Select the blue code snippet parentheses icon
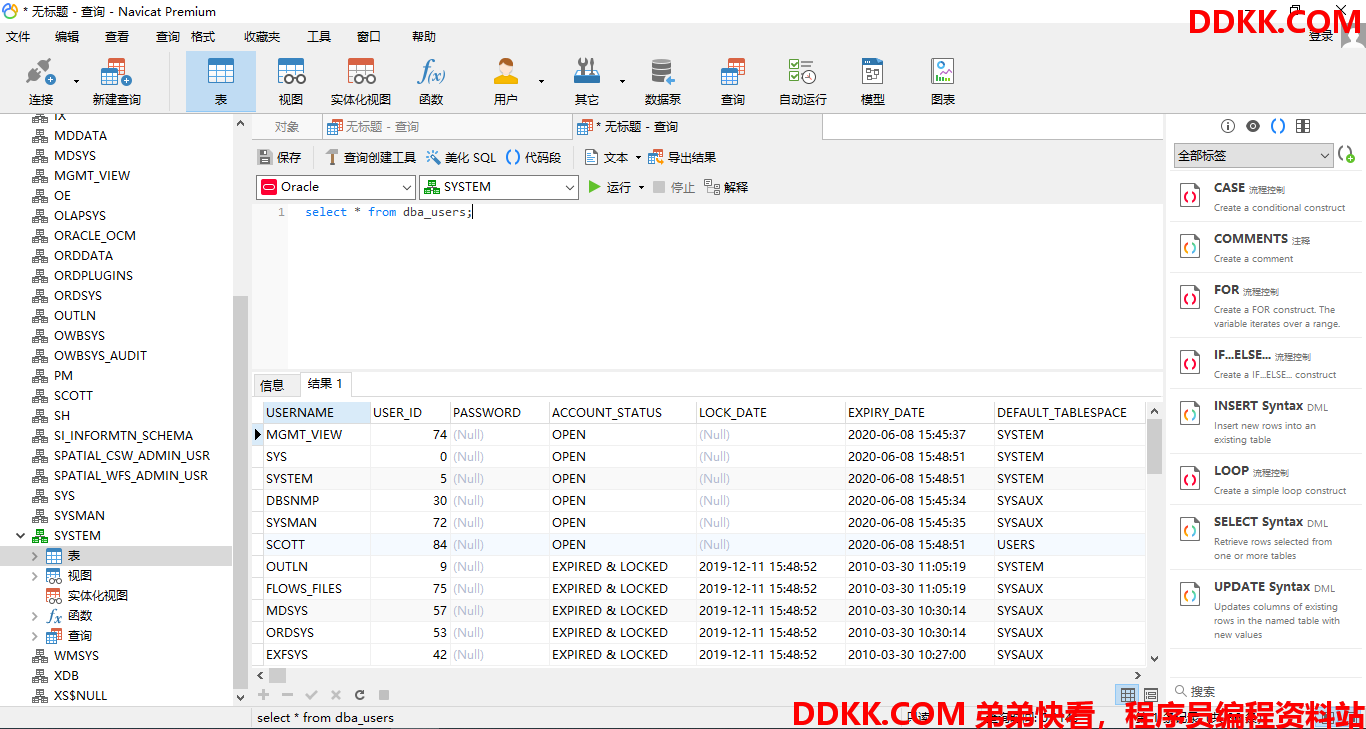Screen dimensions: 1366x729 click(x=1278, y=126)
